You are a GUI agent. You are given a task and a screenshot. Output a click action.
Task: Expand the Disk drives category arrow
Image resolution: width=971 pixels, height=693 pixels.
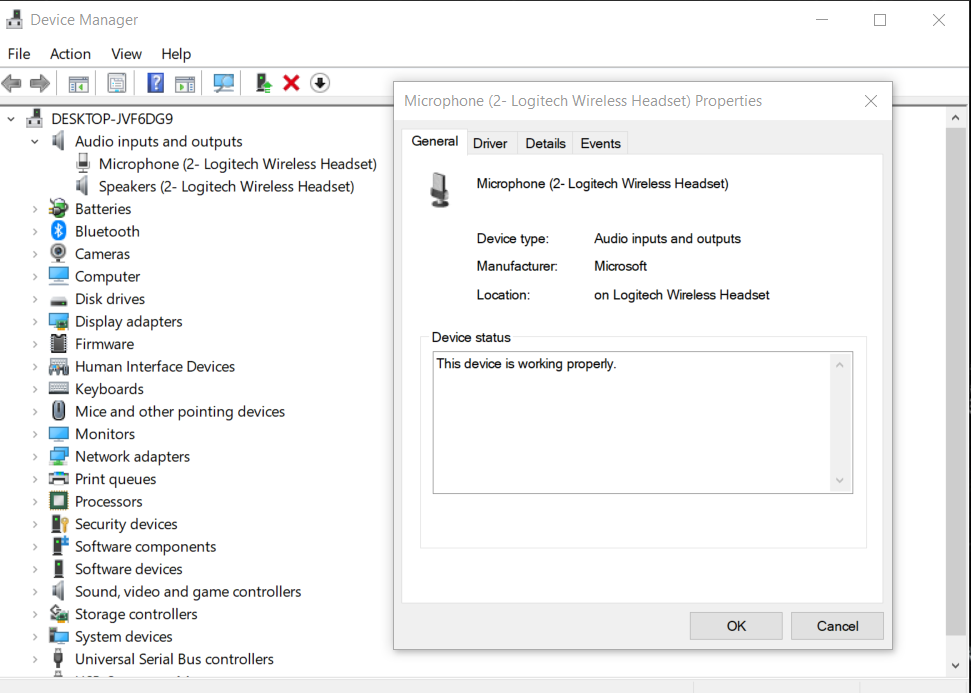35,299
